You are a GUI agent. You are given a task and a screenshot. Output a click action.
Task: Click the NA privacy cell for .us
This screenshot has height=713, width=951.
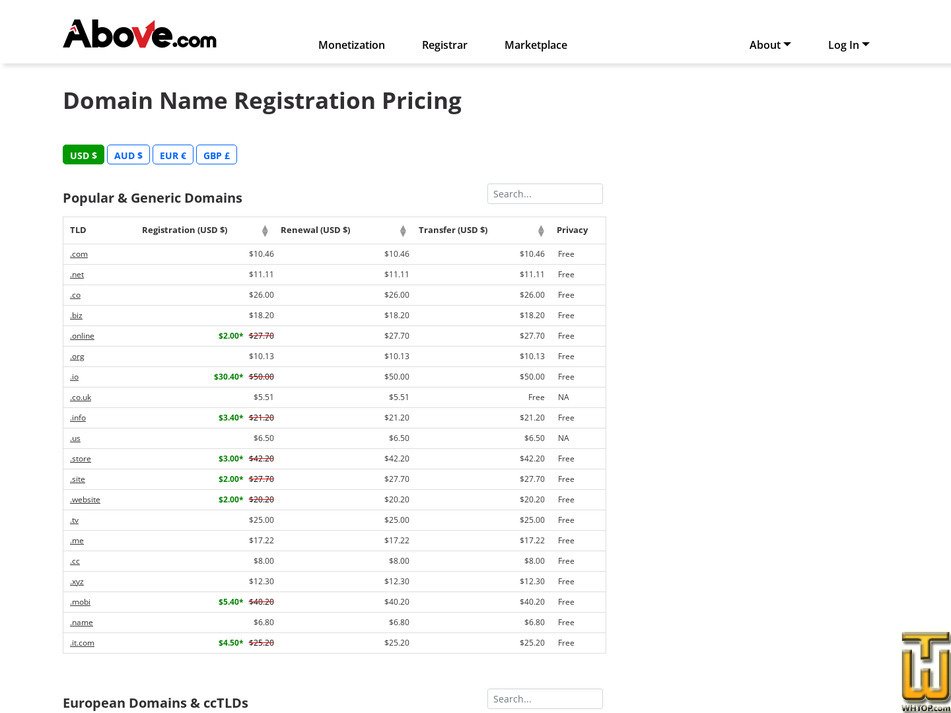click(563, 438)
